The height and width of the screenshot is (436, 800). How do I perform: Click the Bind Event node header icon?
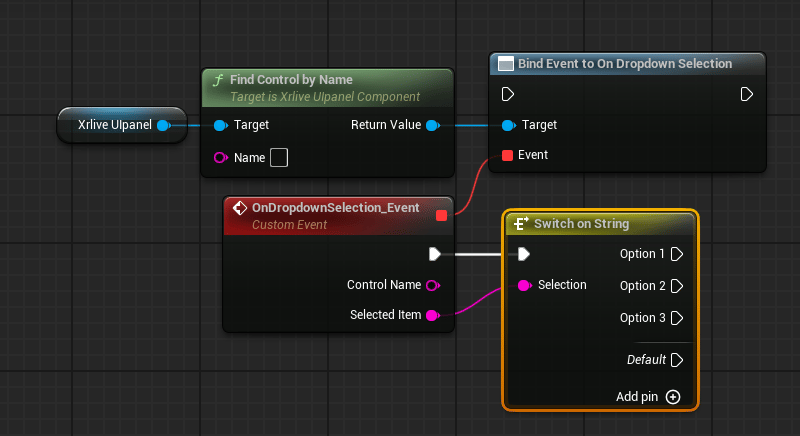click(506, 64)
